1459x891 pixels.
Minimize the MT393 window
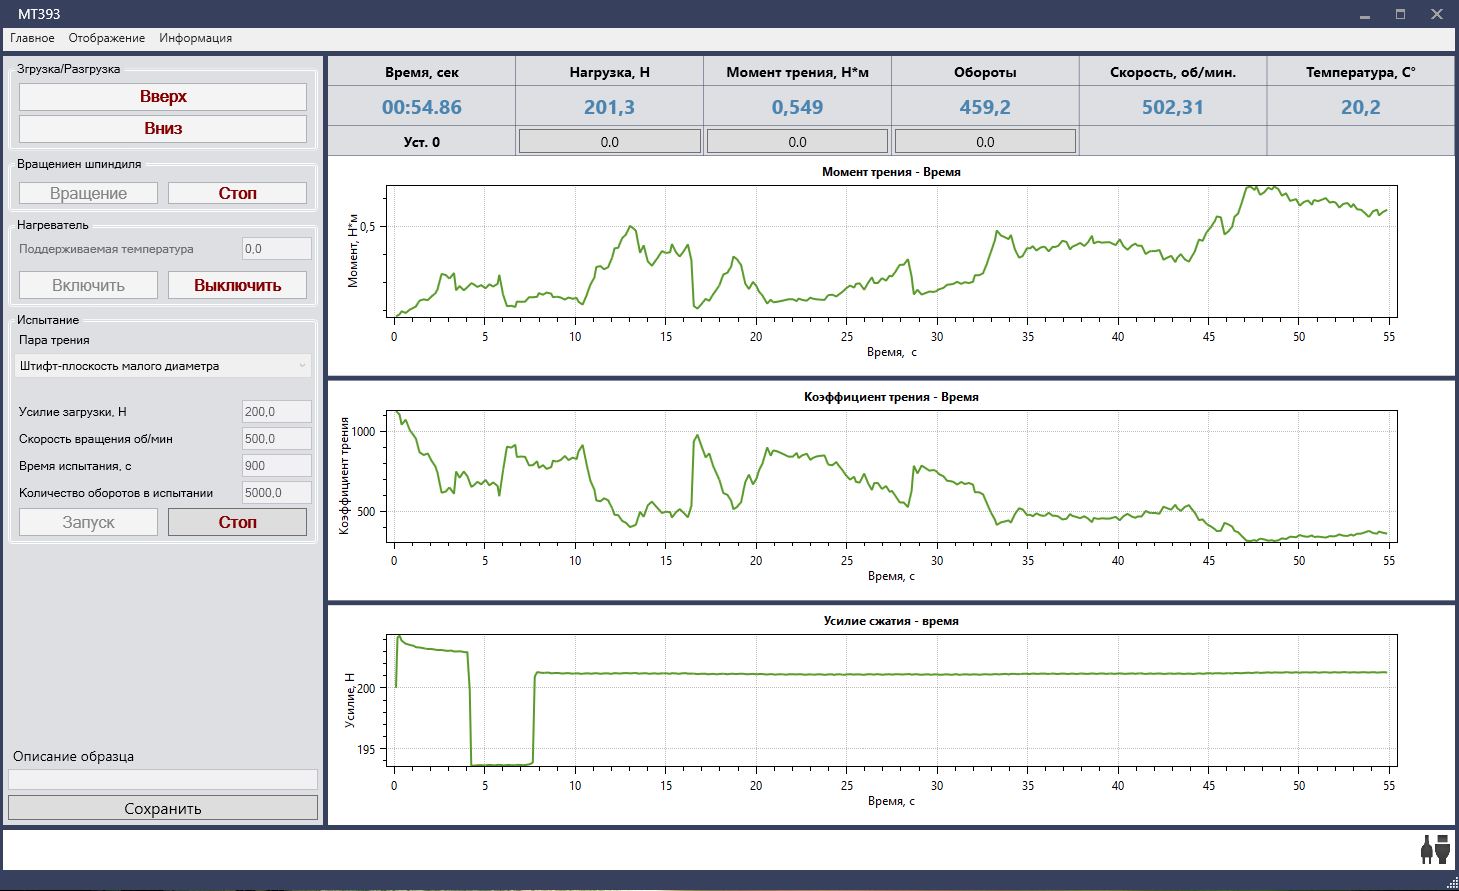point(1366,14)
